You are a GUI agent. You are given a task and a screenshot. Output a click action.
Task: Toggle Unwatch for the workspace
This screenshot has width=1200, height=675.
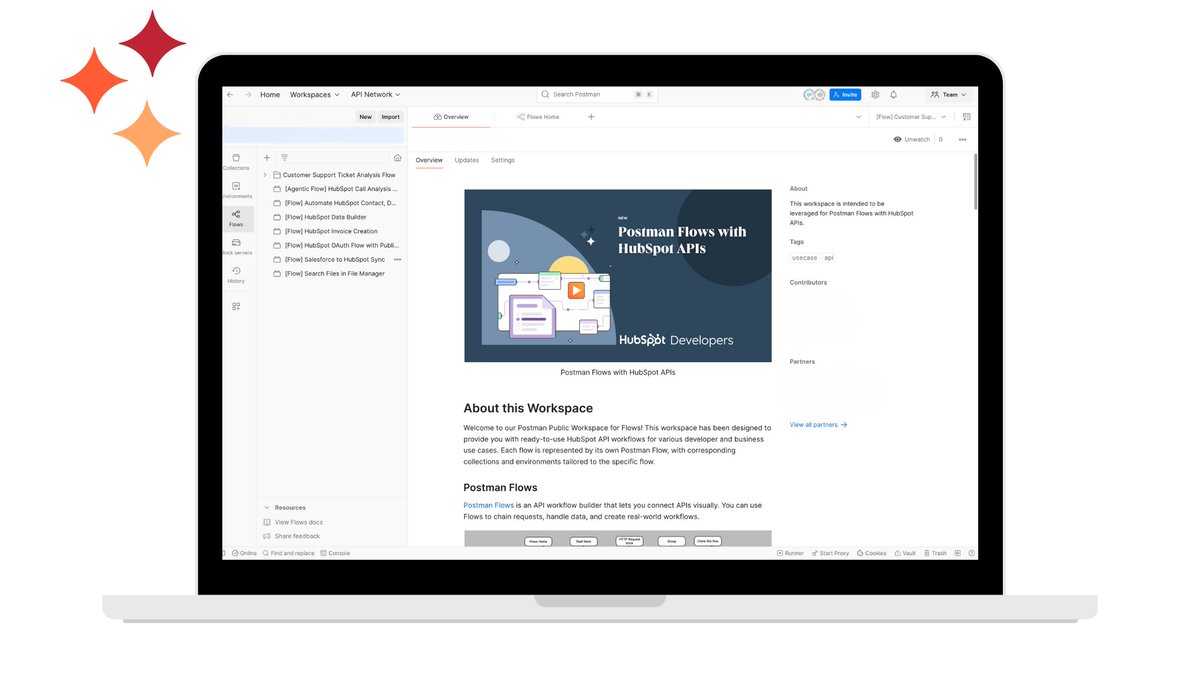(912, 139)
